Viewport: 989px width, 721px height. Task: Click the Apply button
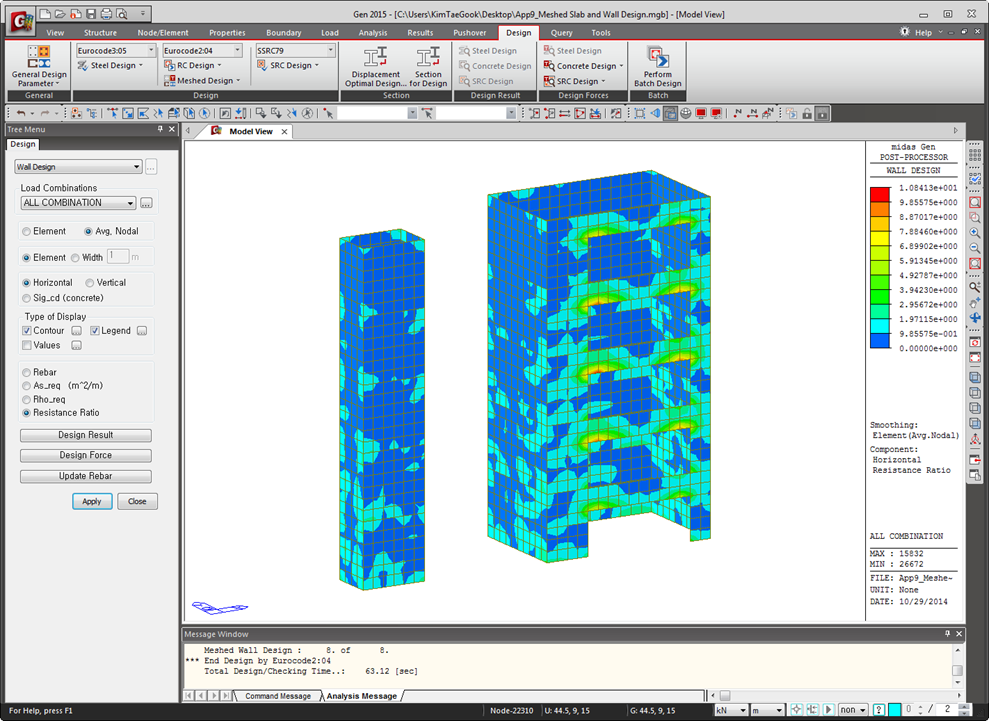pos(92,501)
